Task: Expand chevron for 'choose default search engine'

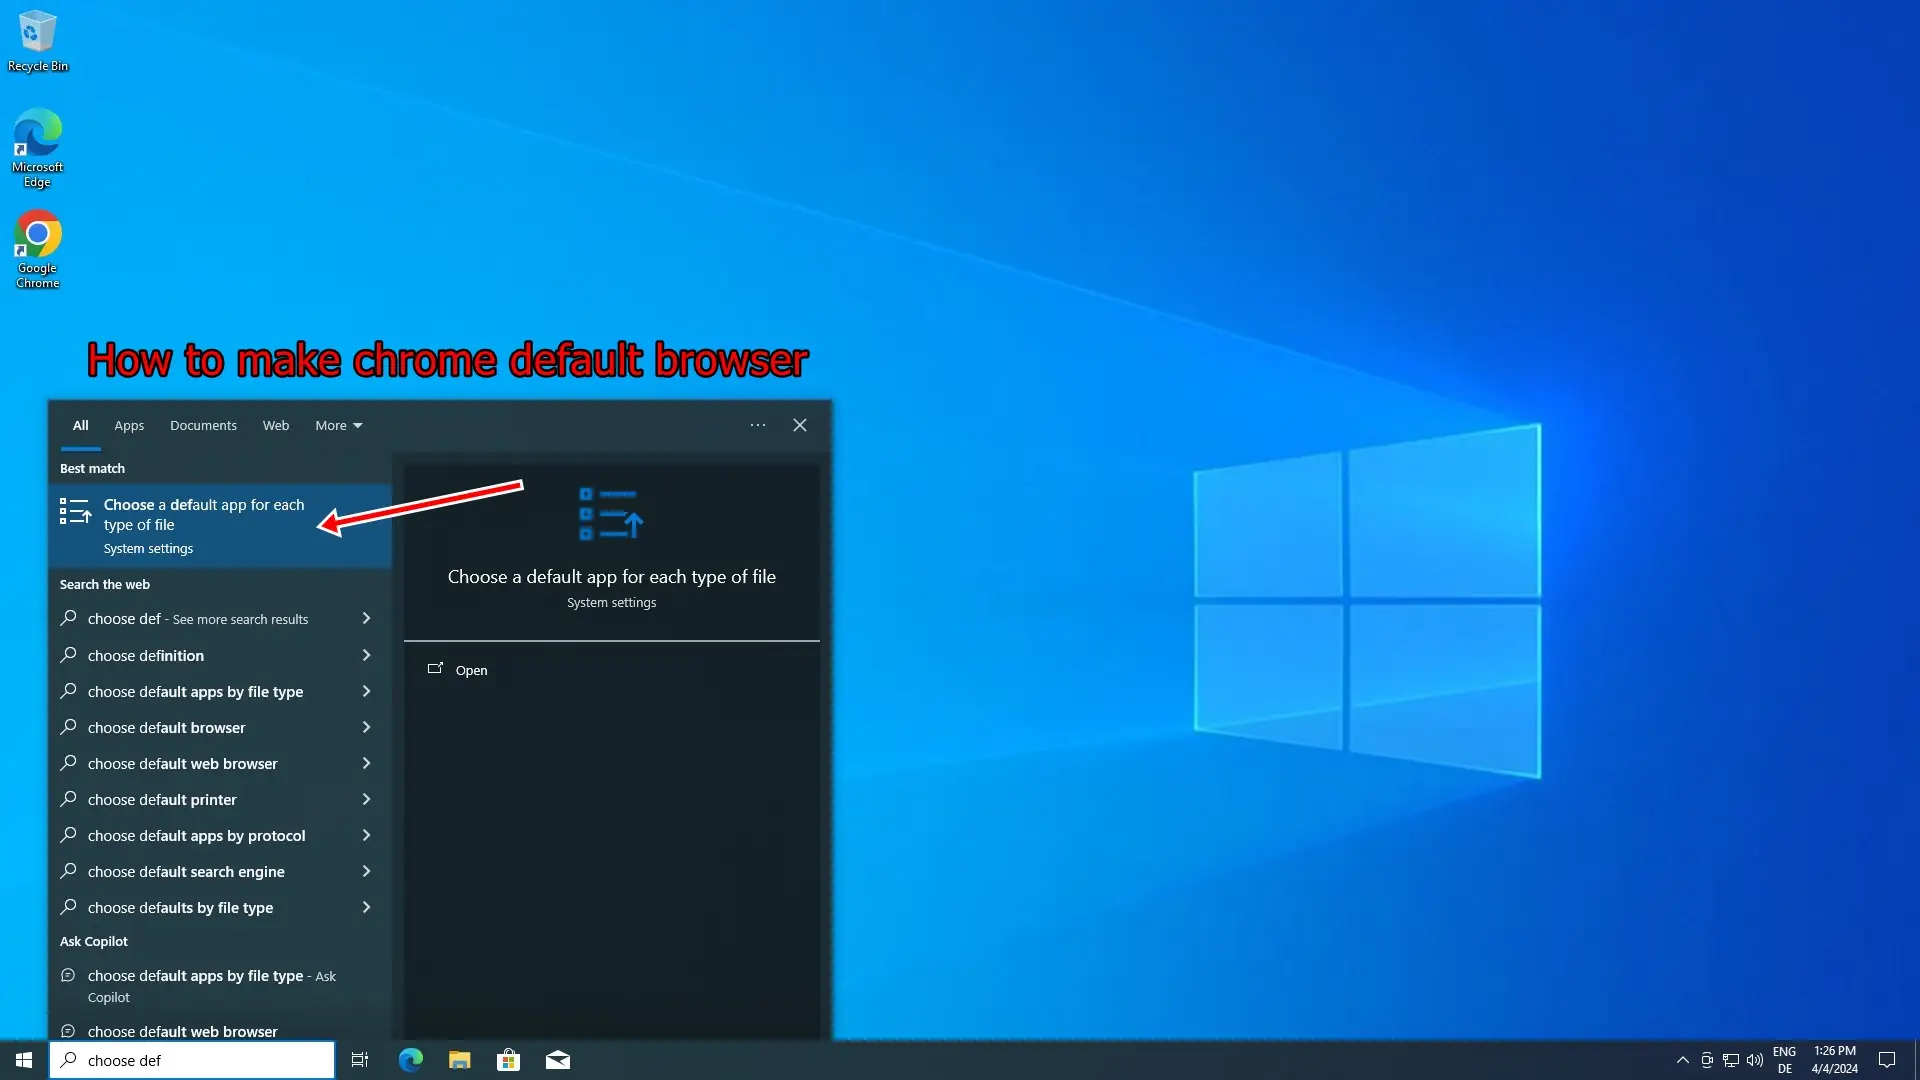Action: tap(366, 872)
